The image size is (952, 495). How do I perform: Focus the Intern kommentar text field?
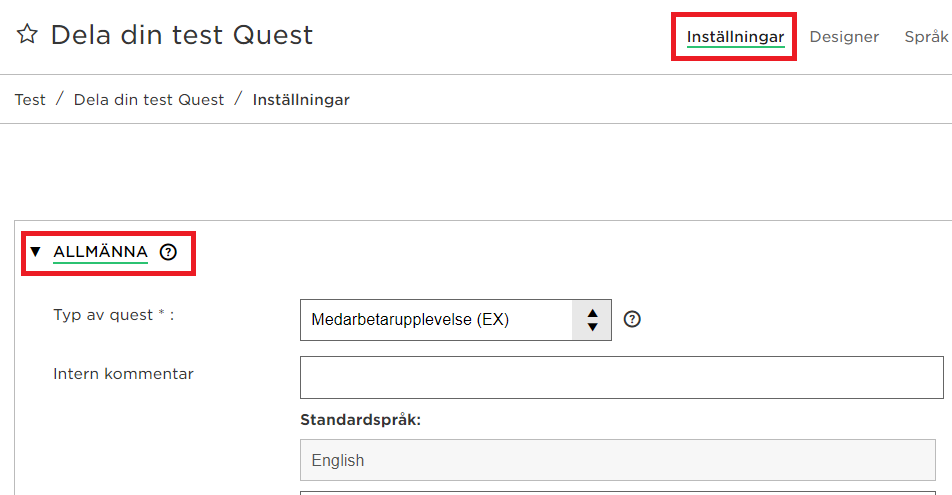(x=622, y=378)
